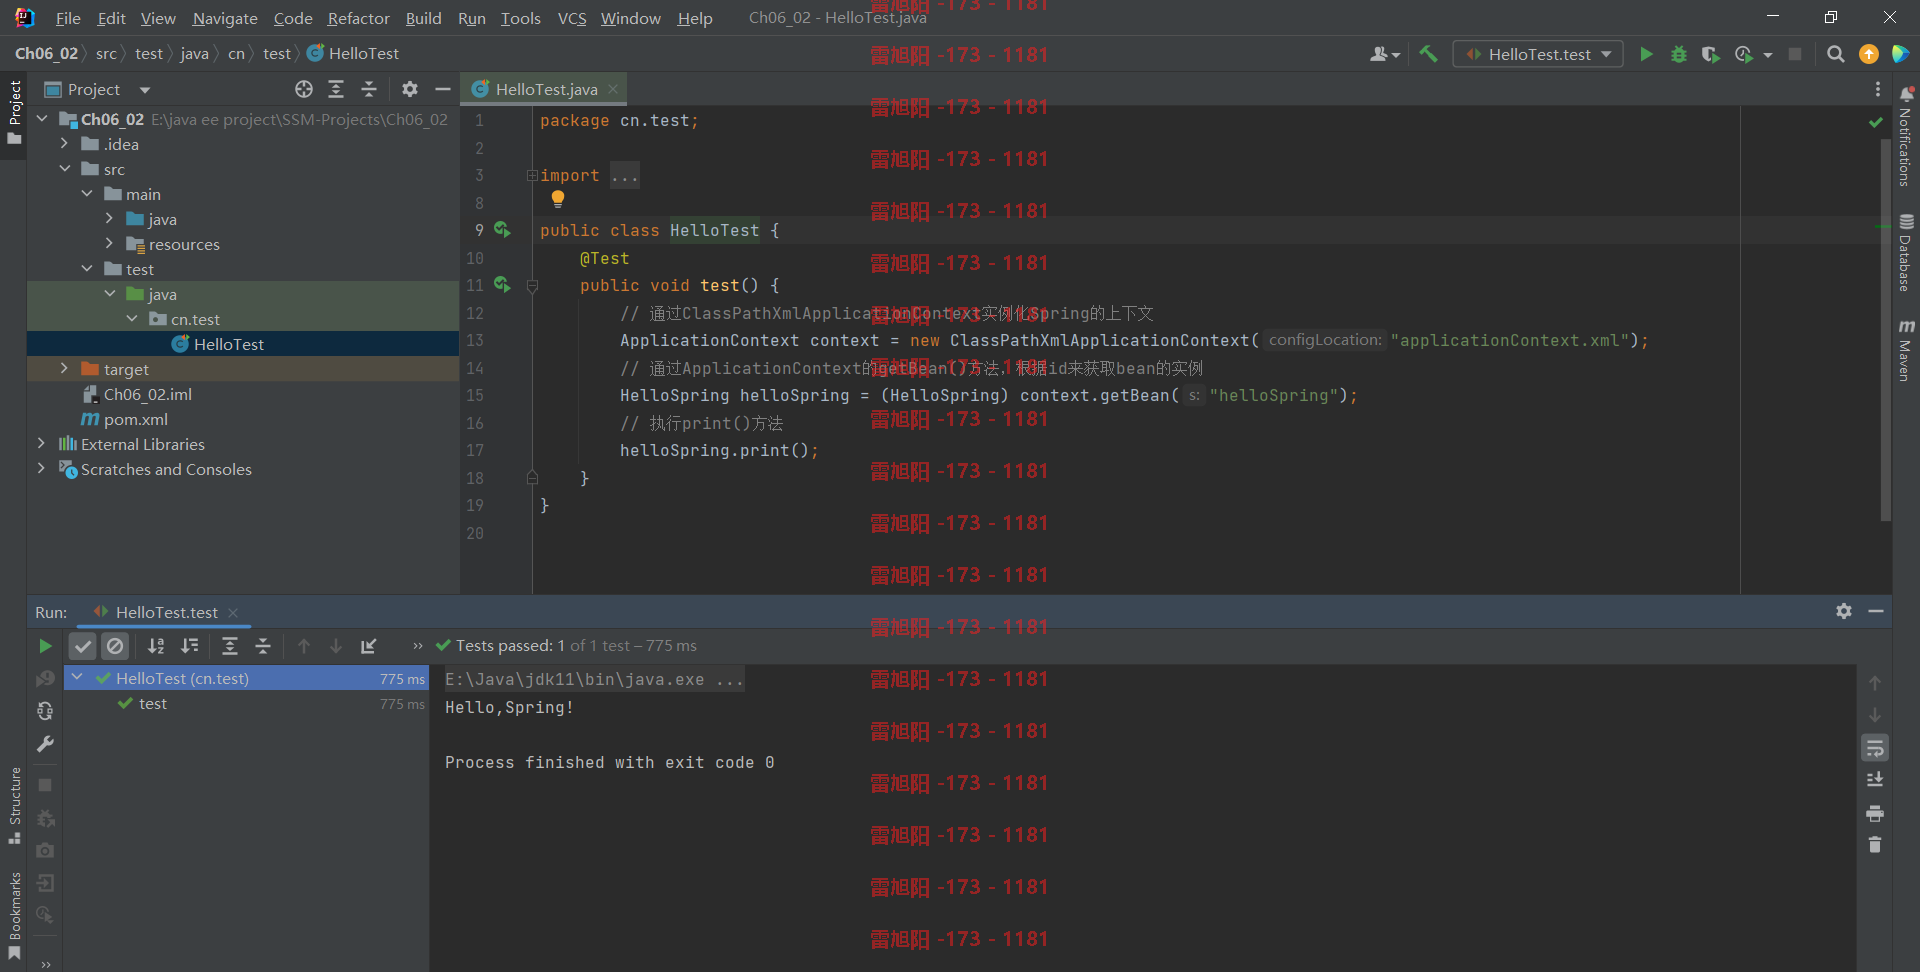The image size is (1920, 972).
Task: Select HelloTest.java editor tab
Action: tap(546, 89)
